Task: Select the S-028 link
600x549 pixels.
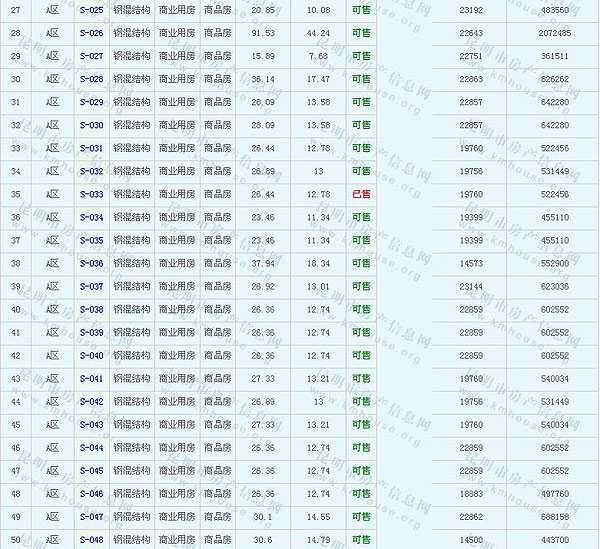Action: coord(91,79)
